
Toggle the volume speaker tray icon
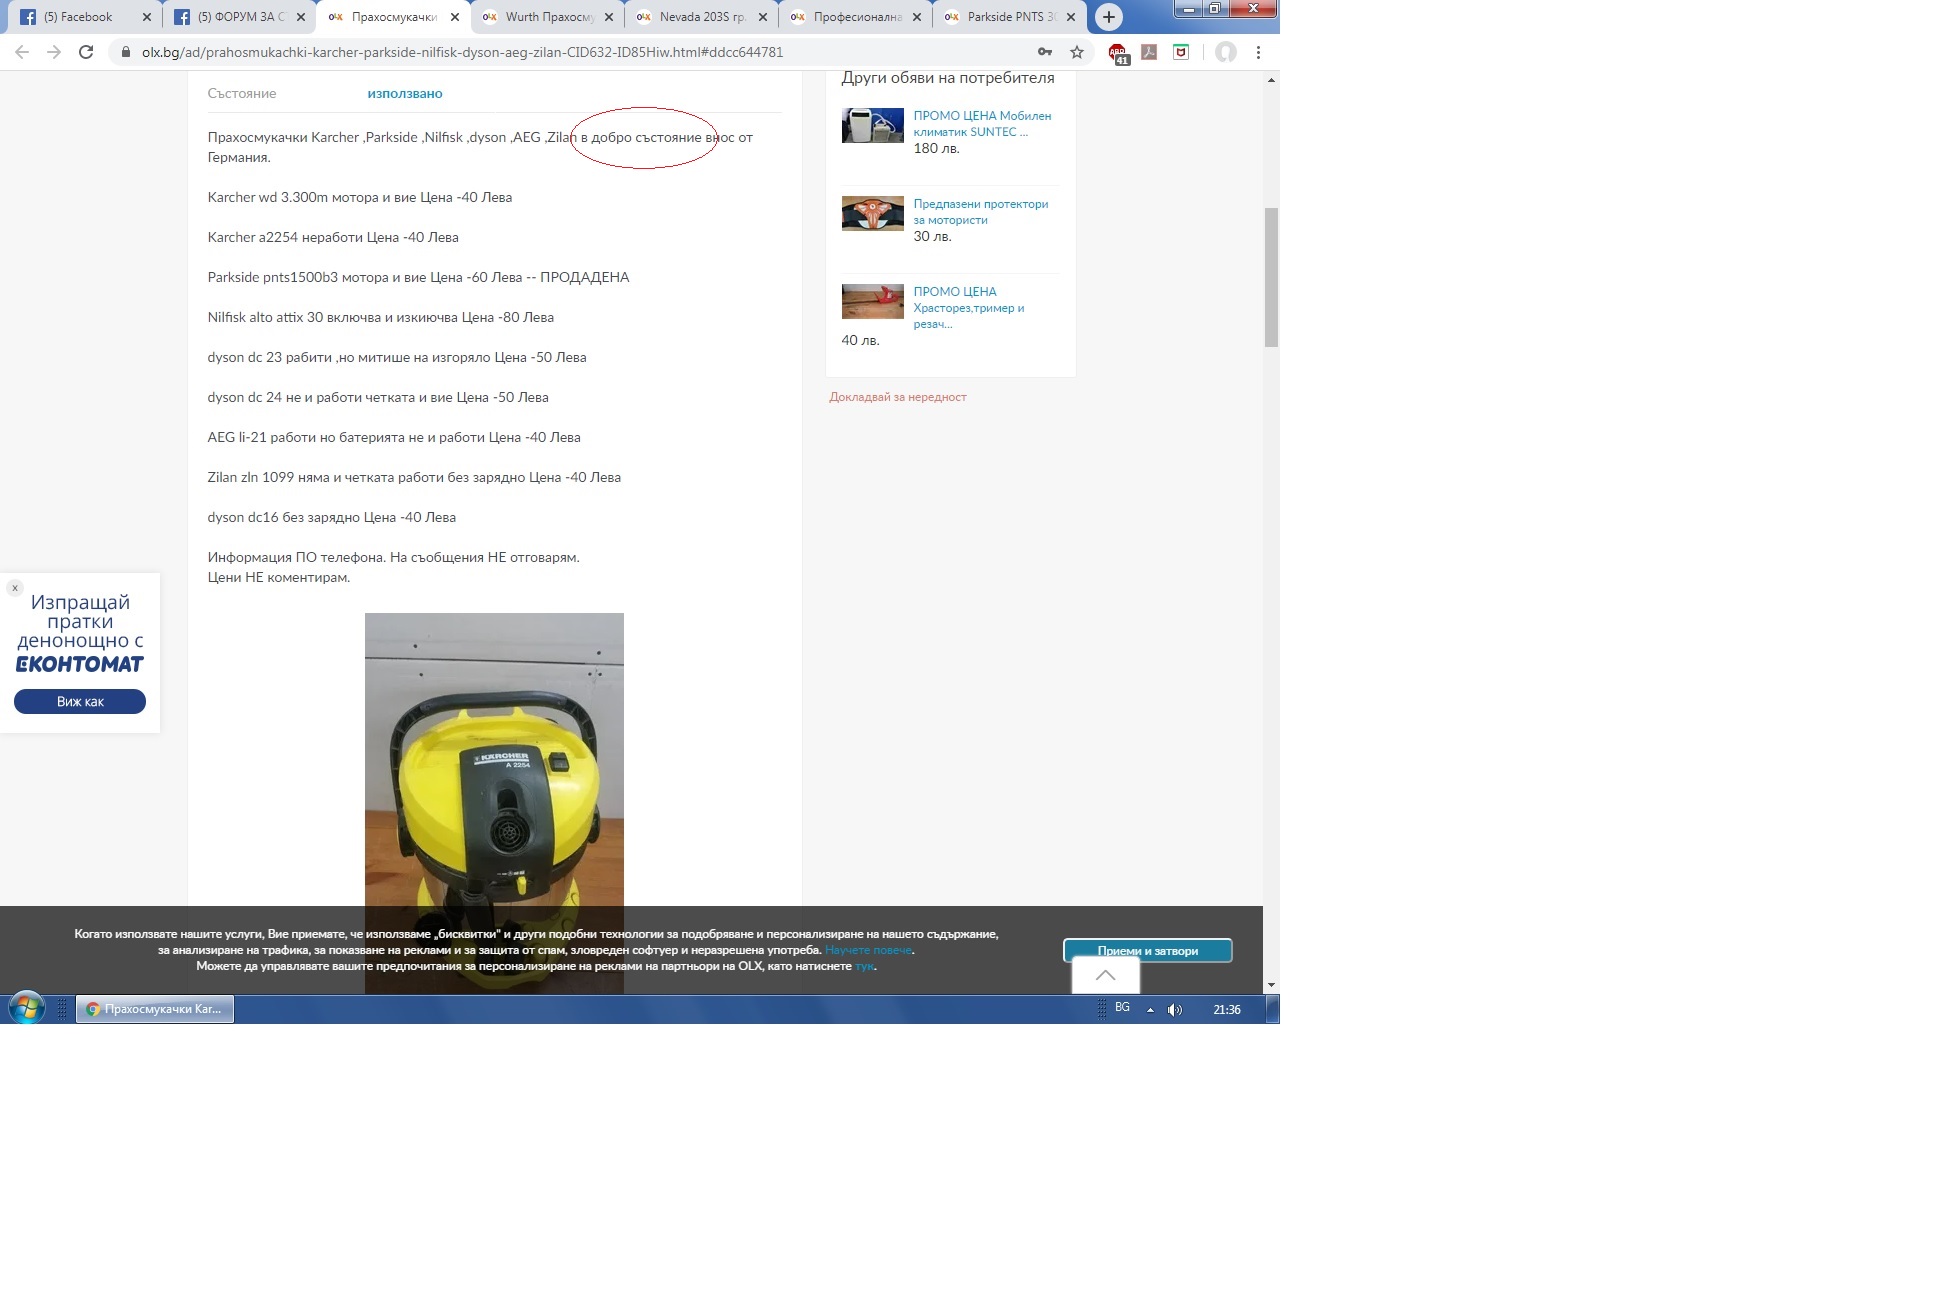[x=1175, y=1010]
